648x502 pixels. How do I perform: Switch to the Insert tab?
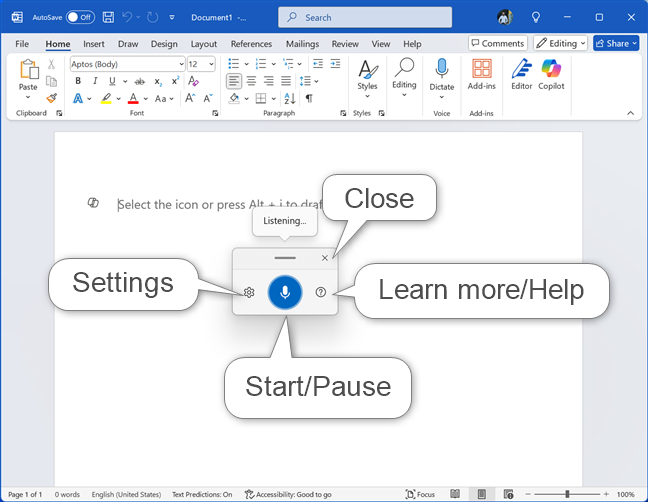click(x=94, y=44)
